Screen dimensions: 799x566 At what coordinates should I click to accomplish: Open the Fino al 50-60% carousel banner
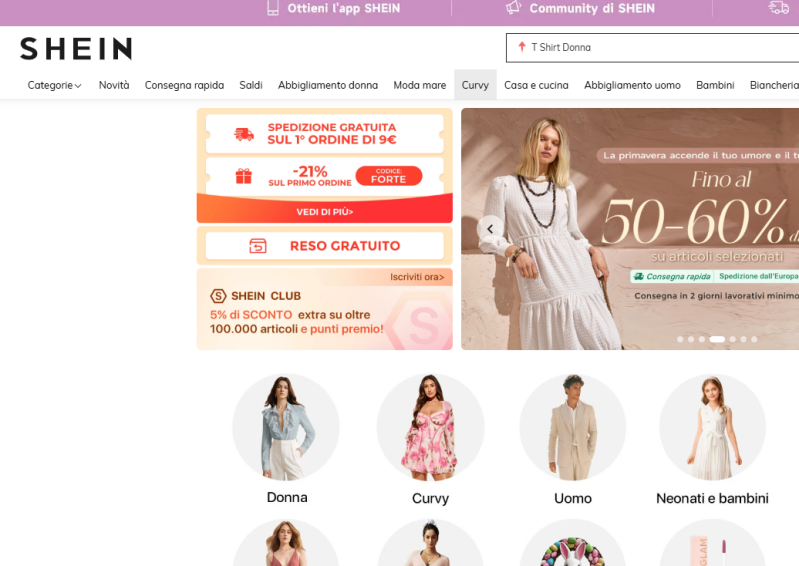tap(630, 229)
